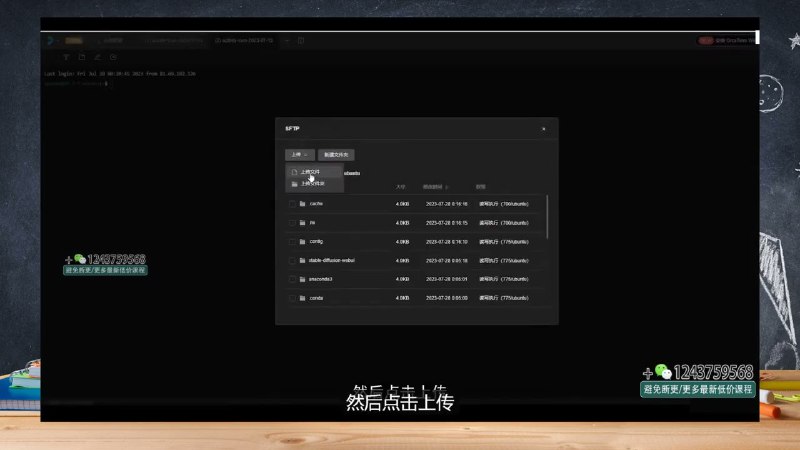
Task: Open the .config folder name
Action: [x=316, y=242]
